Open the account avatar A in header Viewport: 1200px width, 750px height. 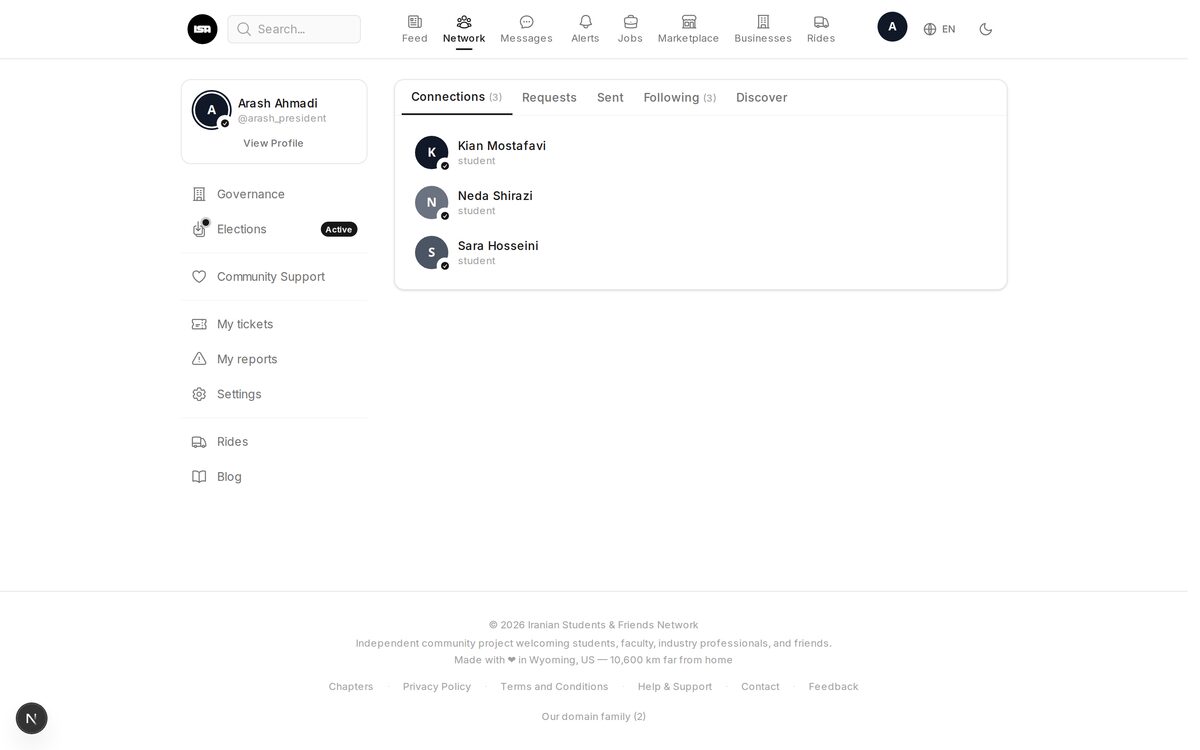point(892,27)
